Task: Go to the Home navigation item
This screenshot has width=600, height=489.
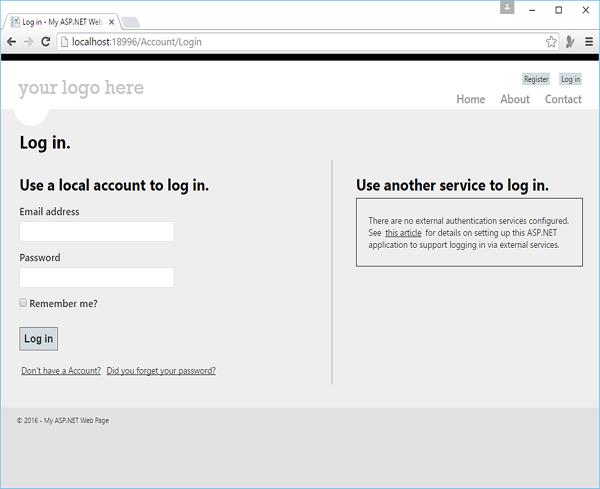Action: click(470, 99)
